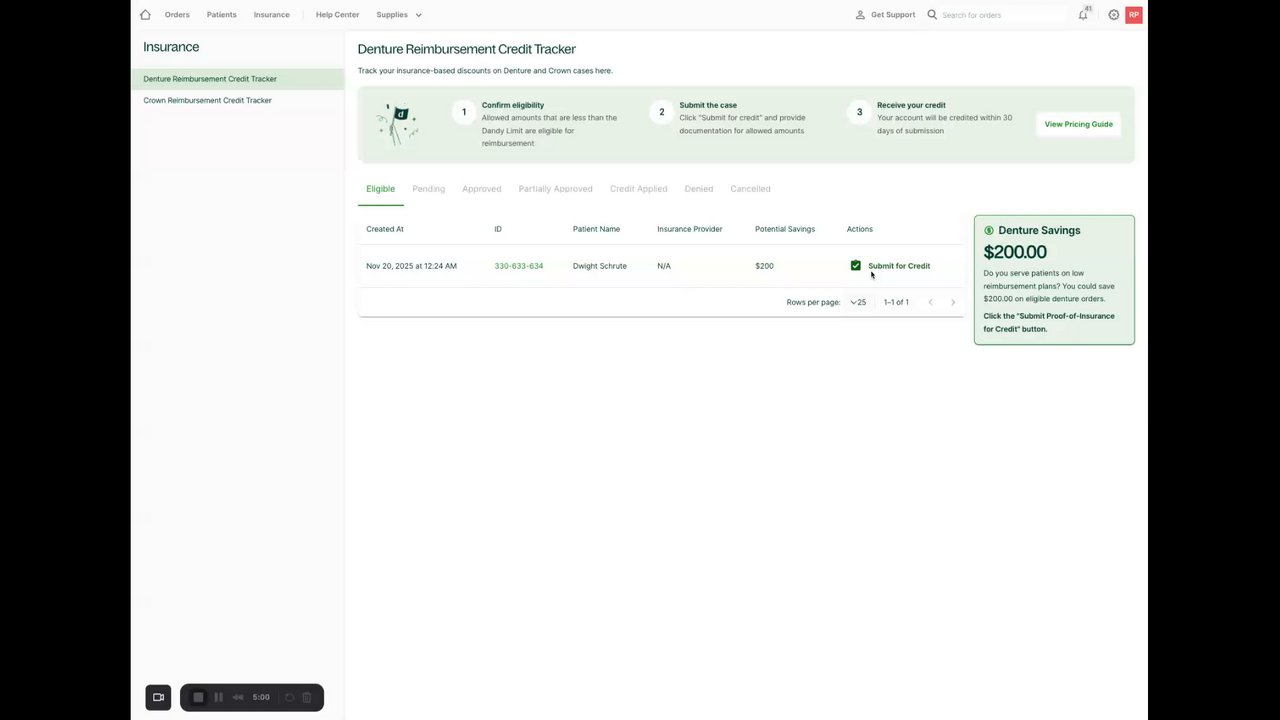This screenshot has width=1280, height=720.
Task: Follow the 'here' link in the tracker description
Action: click(603, 71)
